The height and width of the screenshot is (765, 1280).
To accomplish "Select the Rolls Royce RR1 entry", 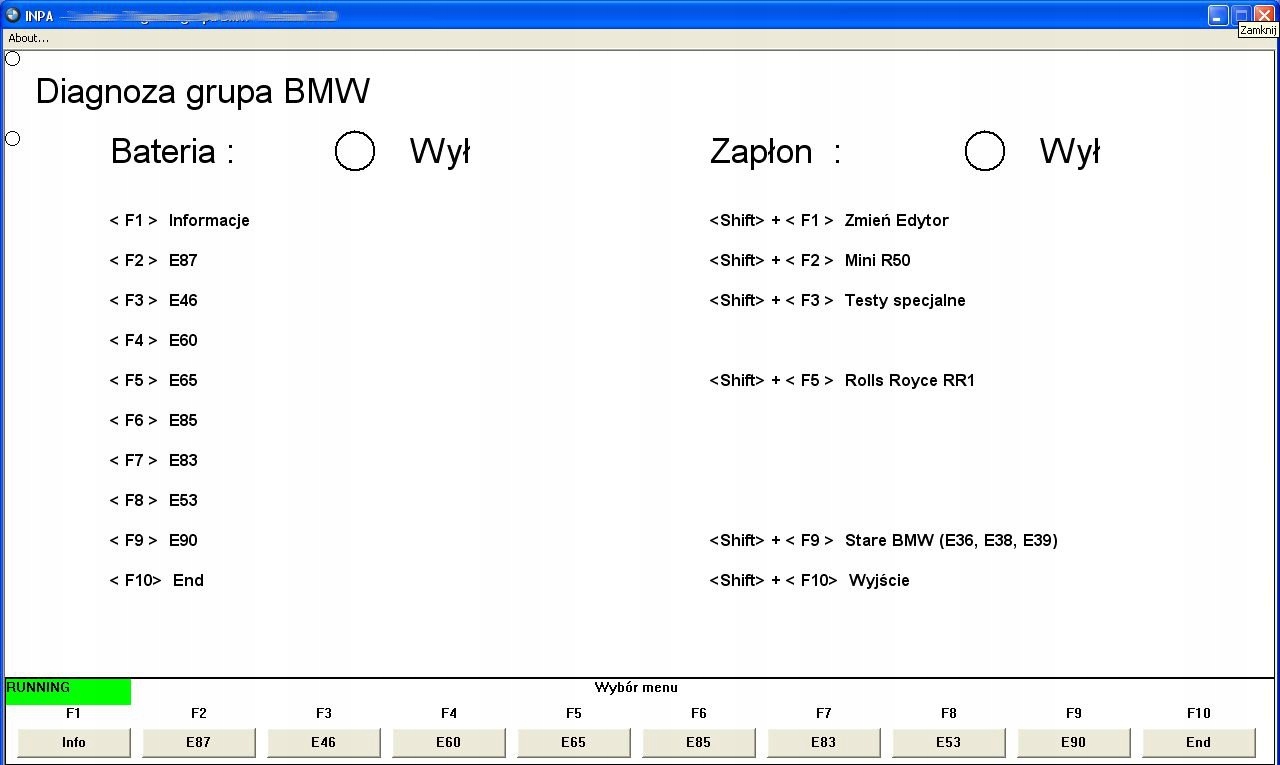I will pos(910,380).
